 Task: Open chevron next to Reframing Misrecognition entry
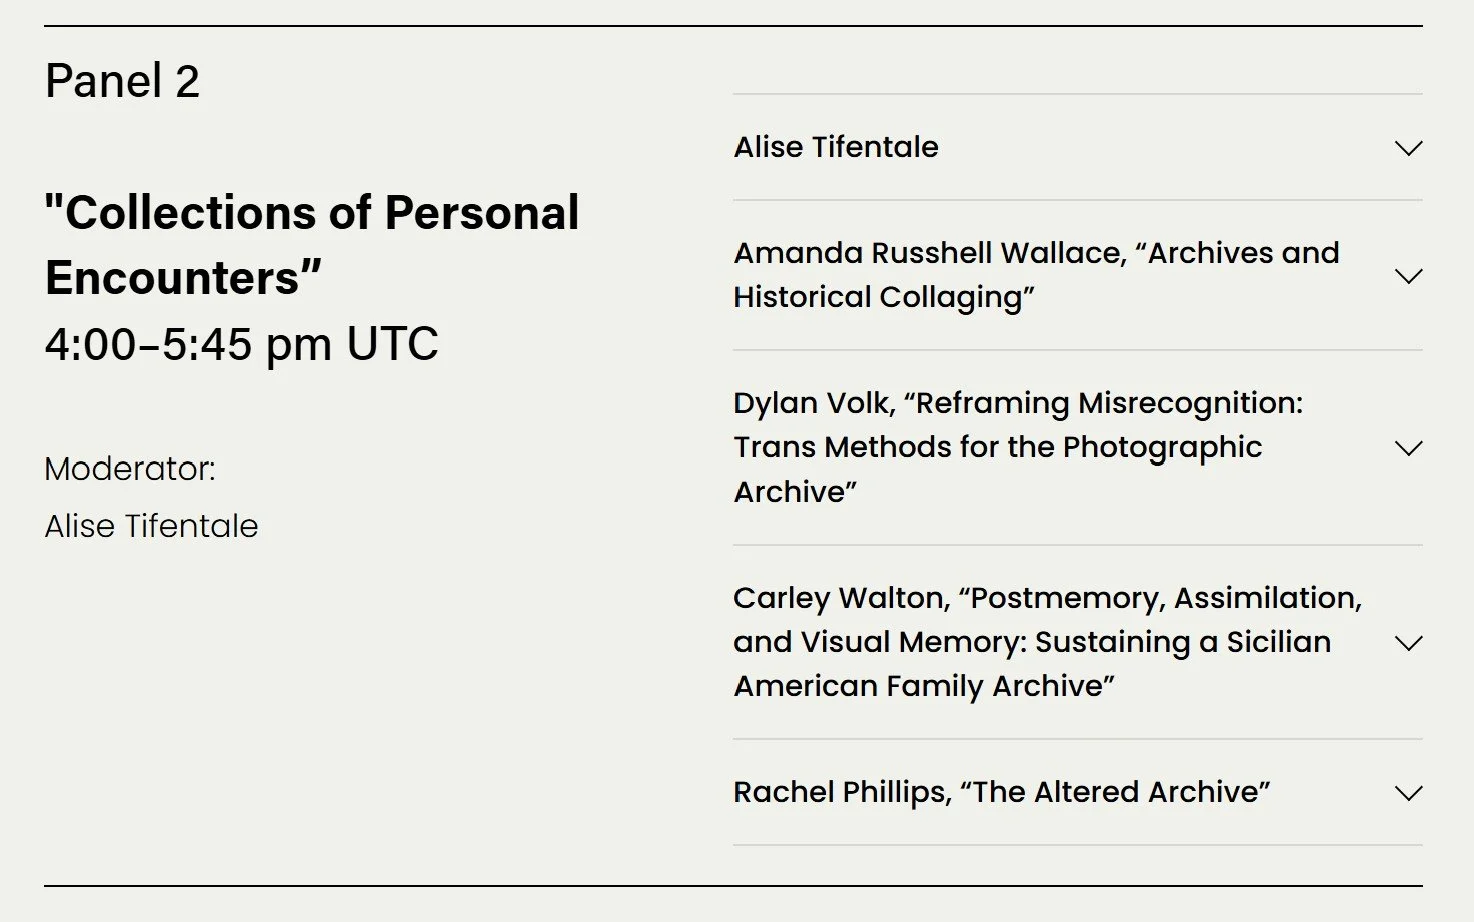tap(1408, 448)
